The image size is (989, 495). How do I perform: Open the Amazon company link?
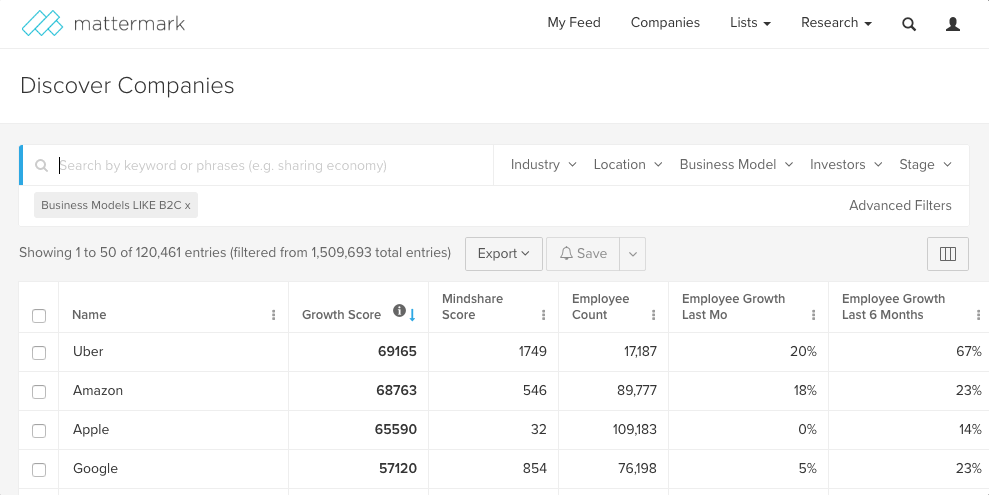tap(98, 390)
